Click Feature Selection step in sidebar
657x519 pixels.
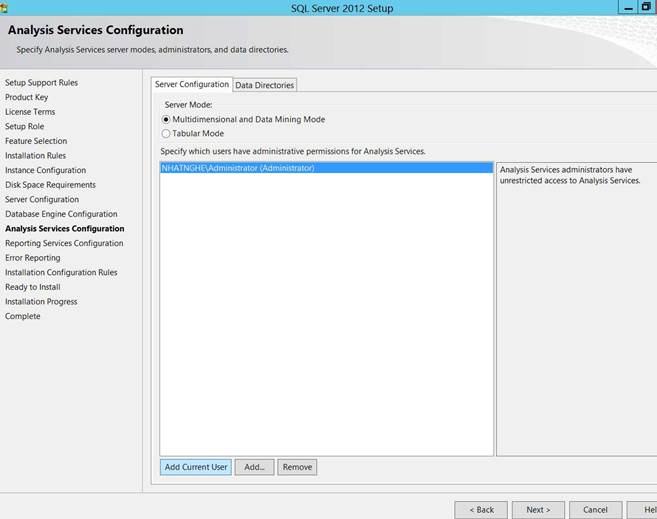point(36,141)
